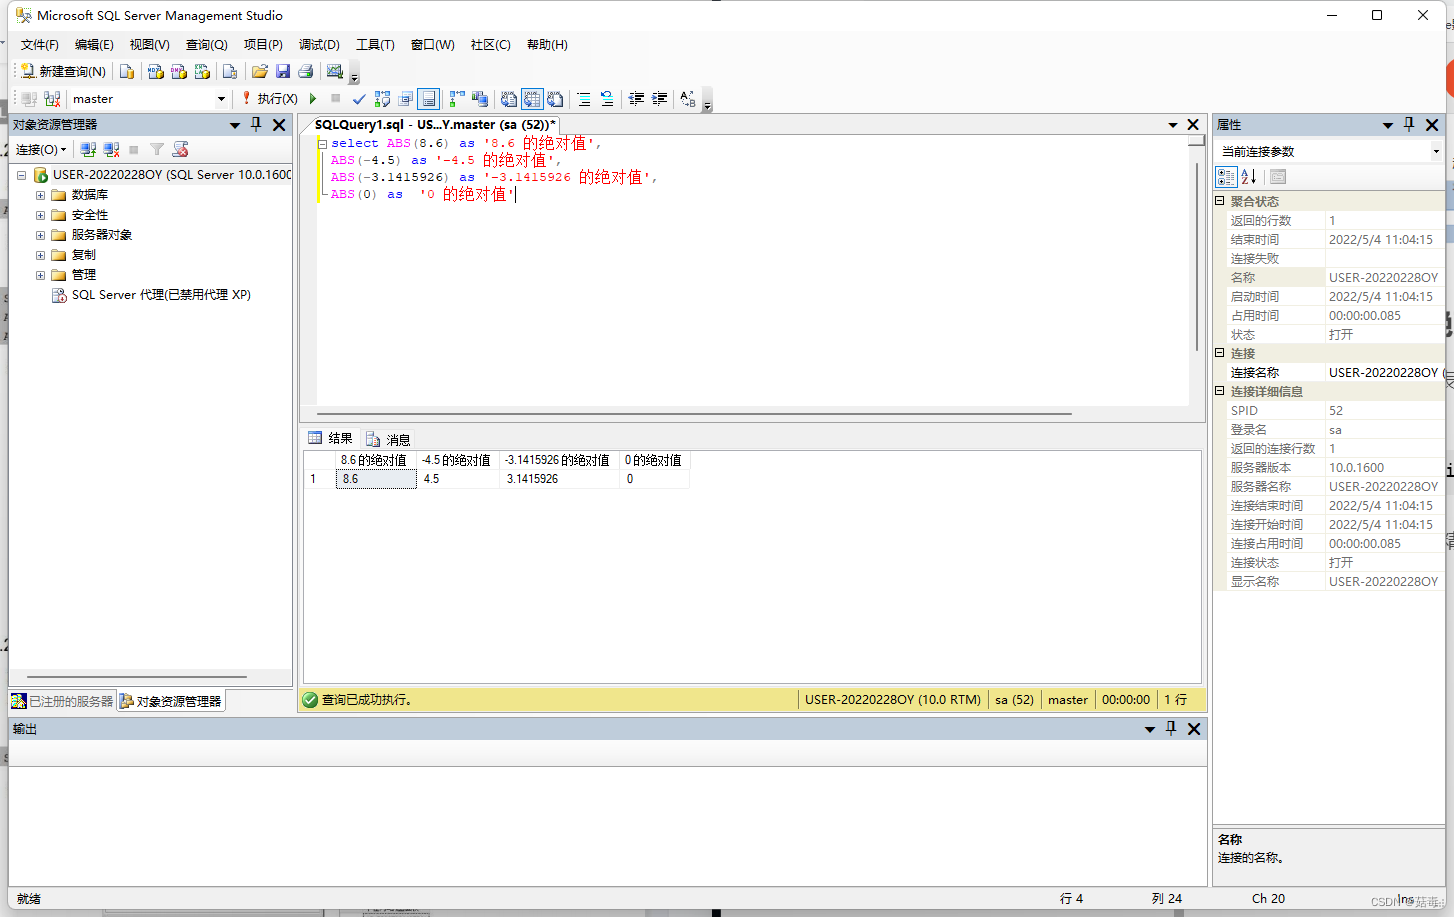Viewport: 1454px width, 917px height.
Task: Open Query Options icon
Action: coord(405,99)
